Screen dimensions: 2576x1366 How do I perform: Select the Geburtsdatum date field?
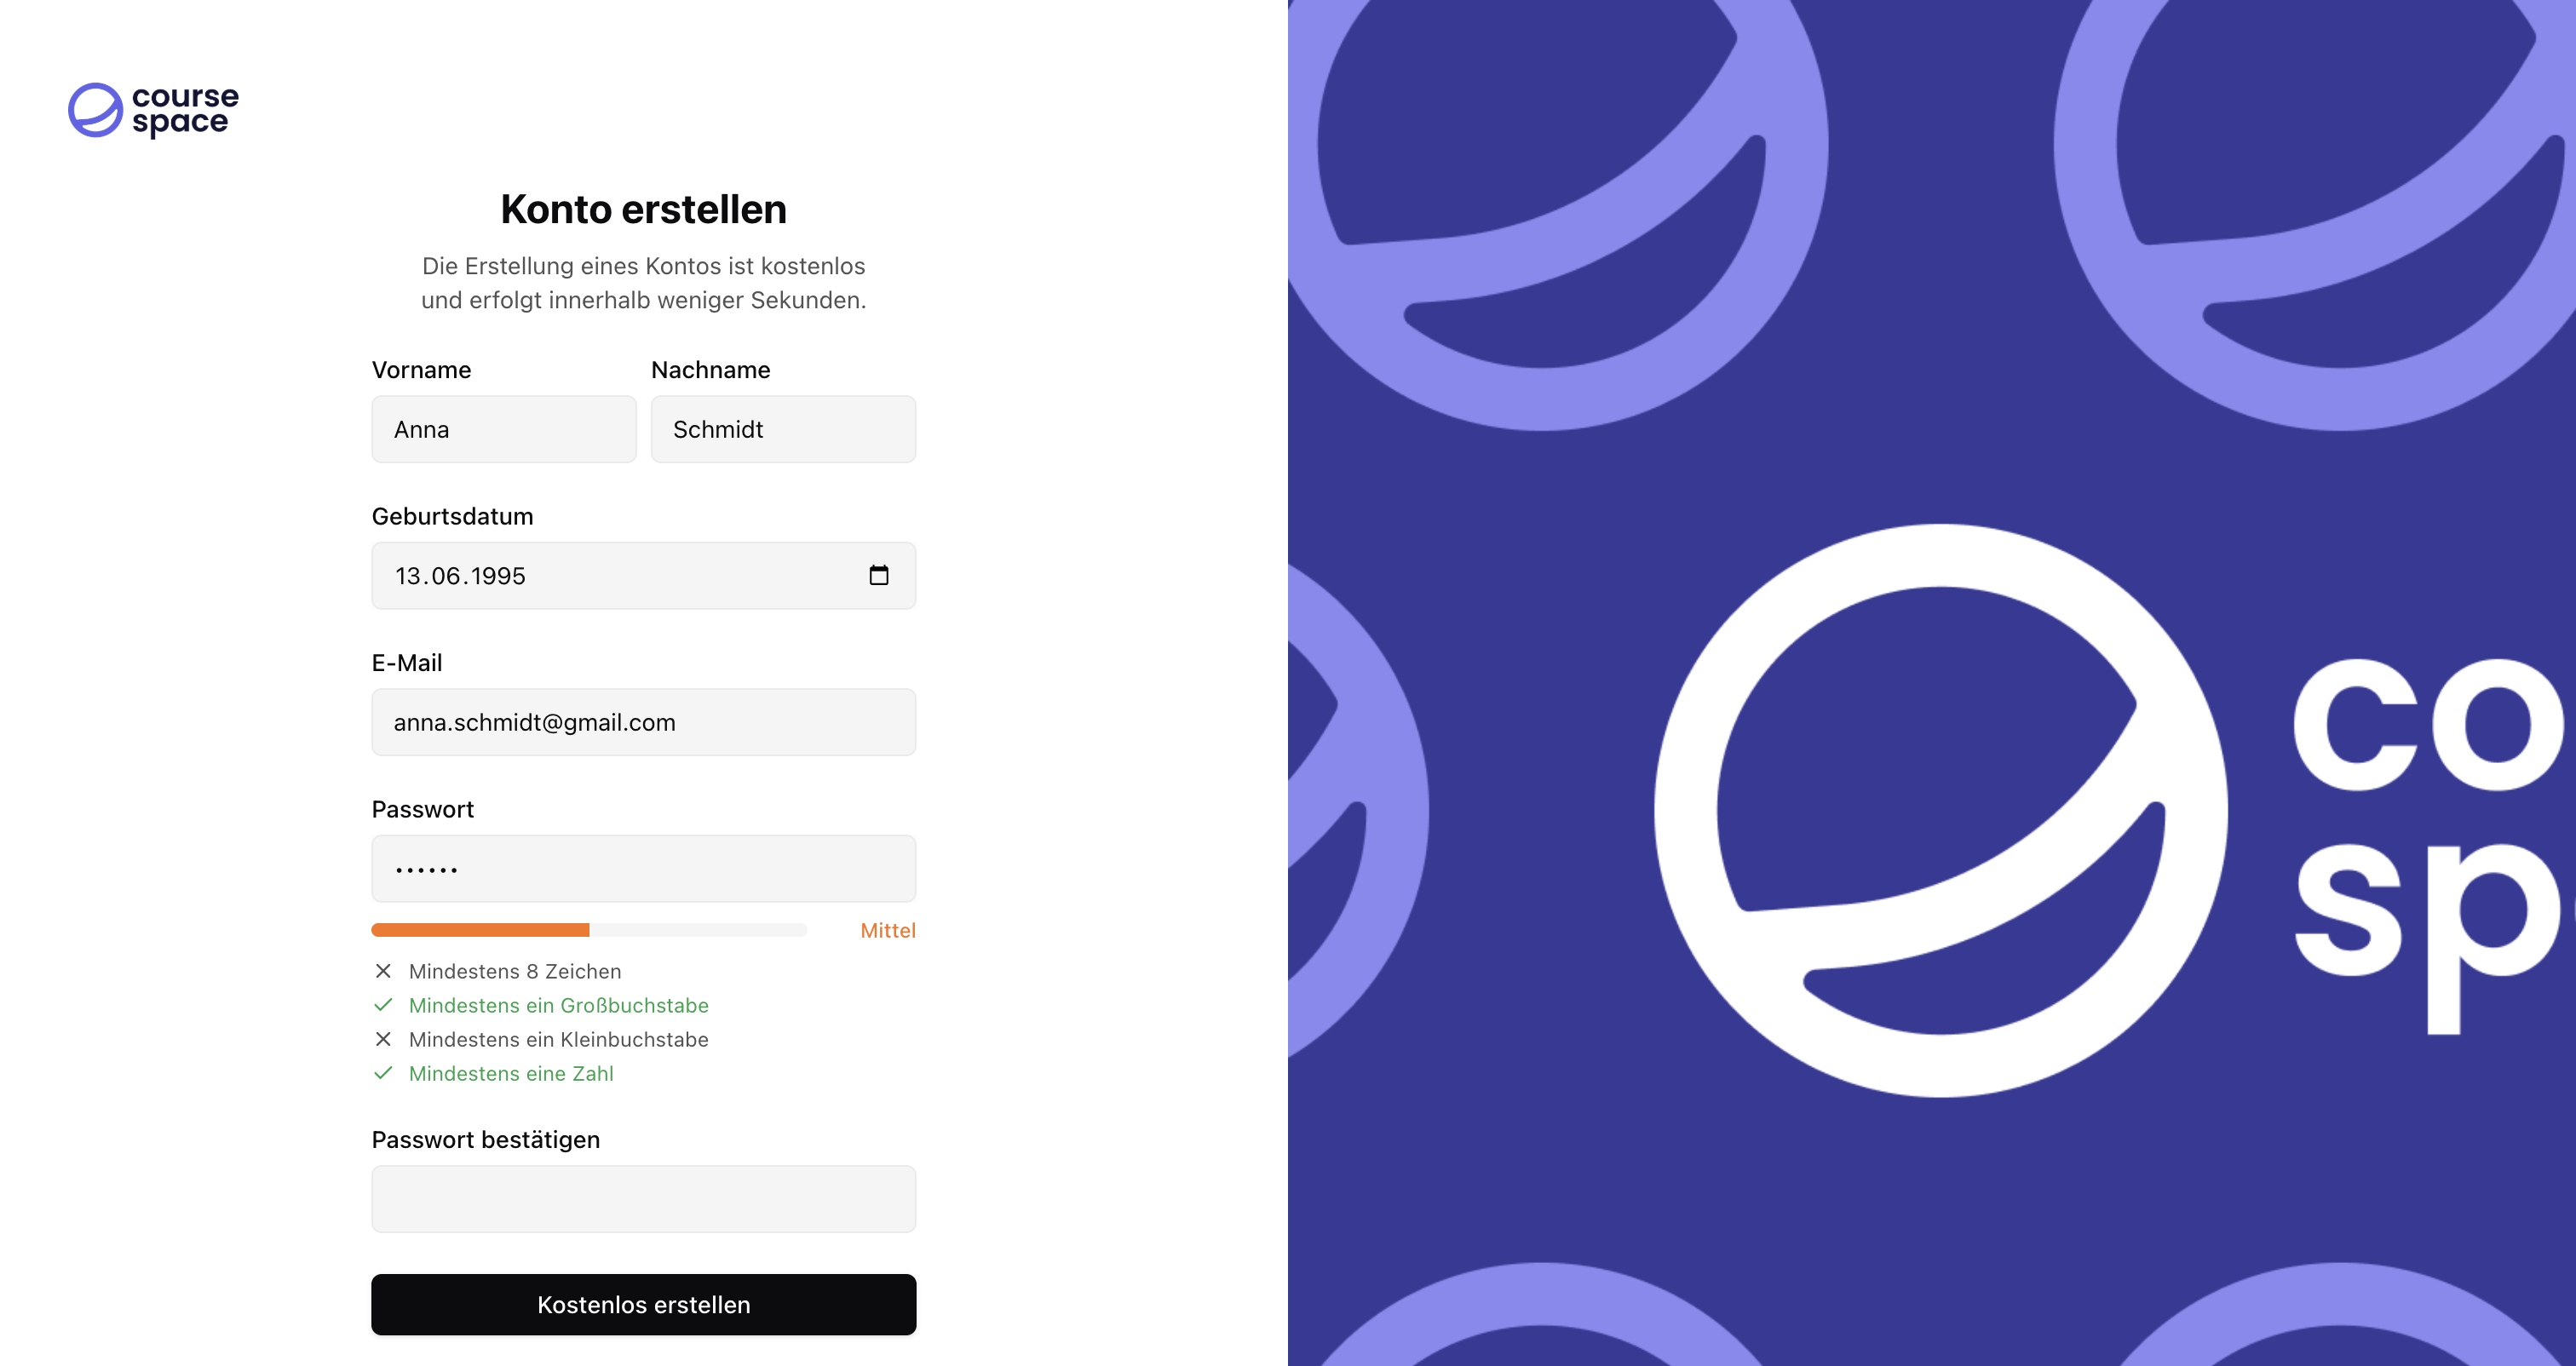coord(620,576)
